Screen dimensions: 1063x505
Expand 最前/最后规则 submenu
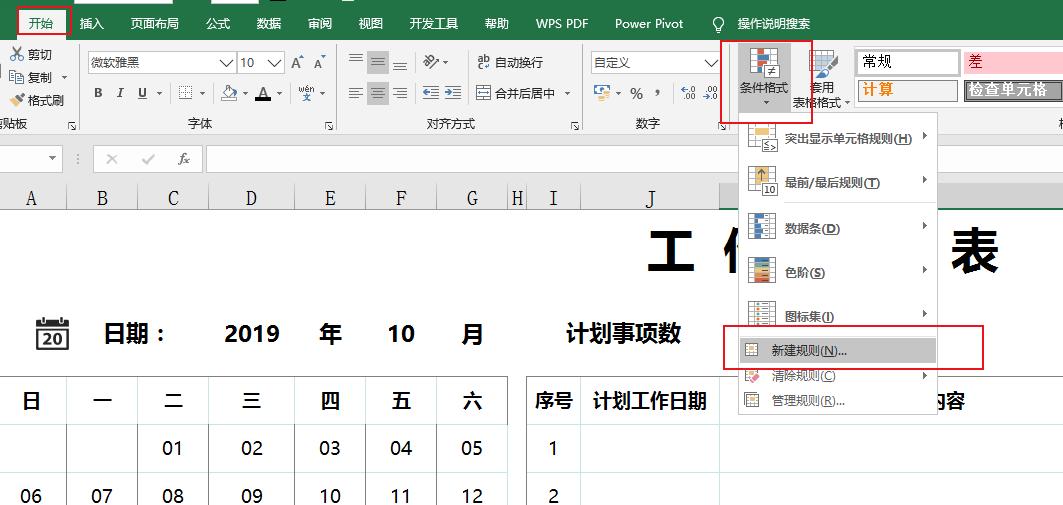(838, 182)
